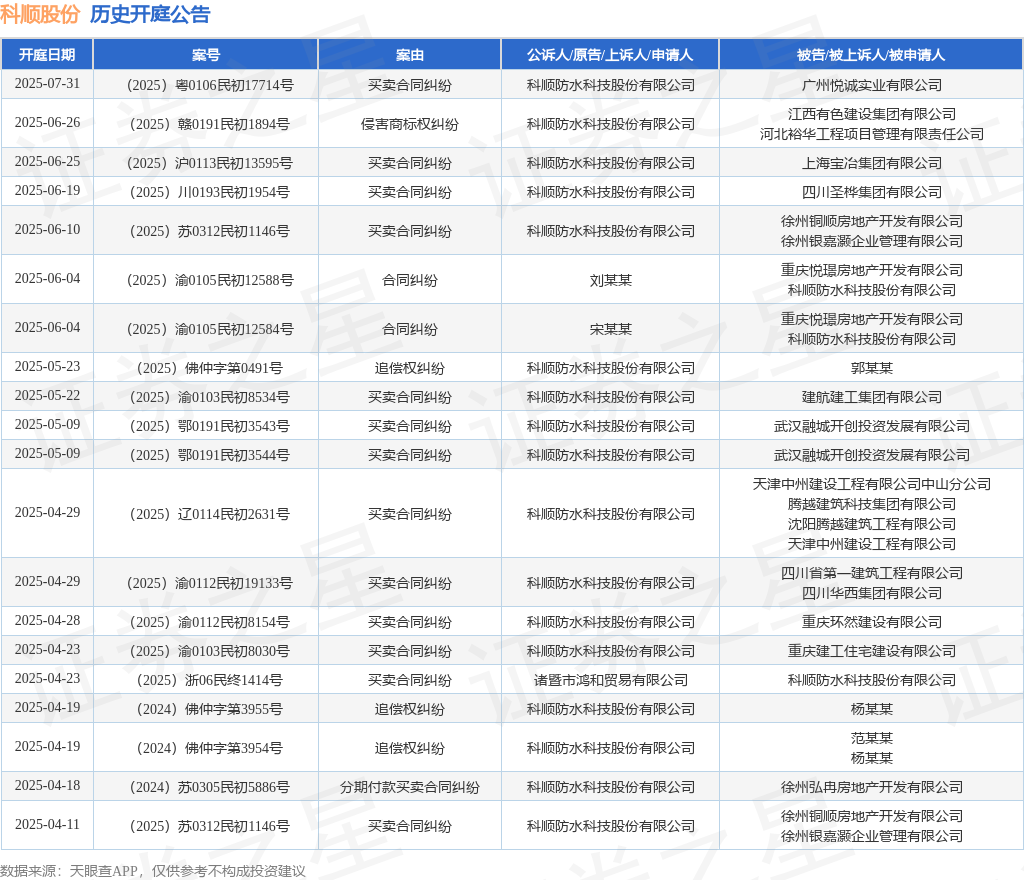The width and height of the screenshot is (1024, 880).
Task: Click defendant 建航建工集团有限公司
Action: pyautogui.click(x=872, y=397)
